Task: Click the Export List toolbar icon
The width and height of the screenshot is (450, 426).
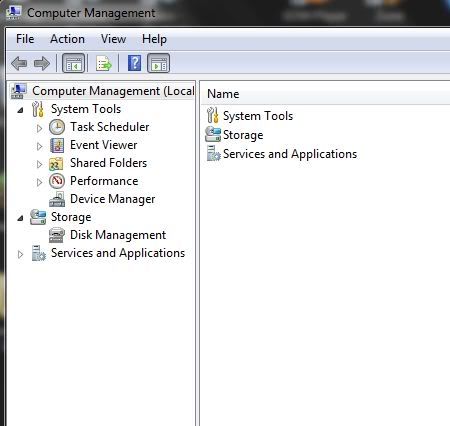Action: tap(104, 63)
